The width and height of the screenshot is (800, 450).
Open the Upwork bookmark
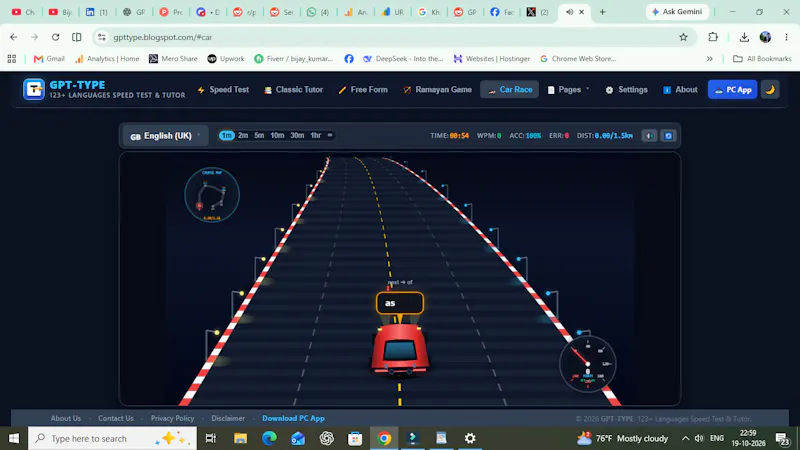coord(226,59)
